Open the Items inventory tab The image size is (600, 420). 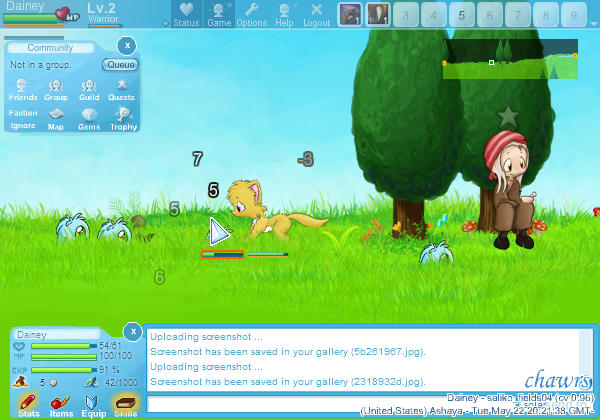click(x=61, y=406)
